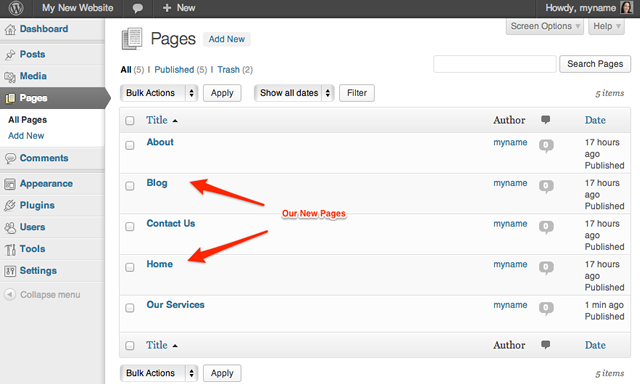Check the Our Services page checkbox
This screenshot has width=640, height=384.
tap(130, 308)
